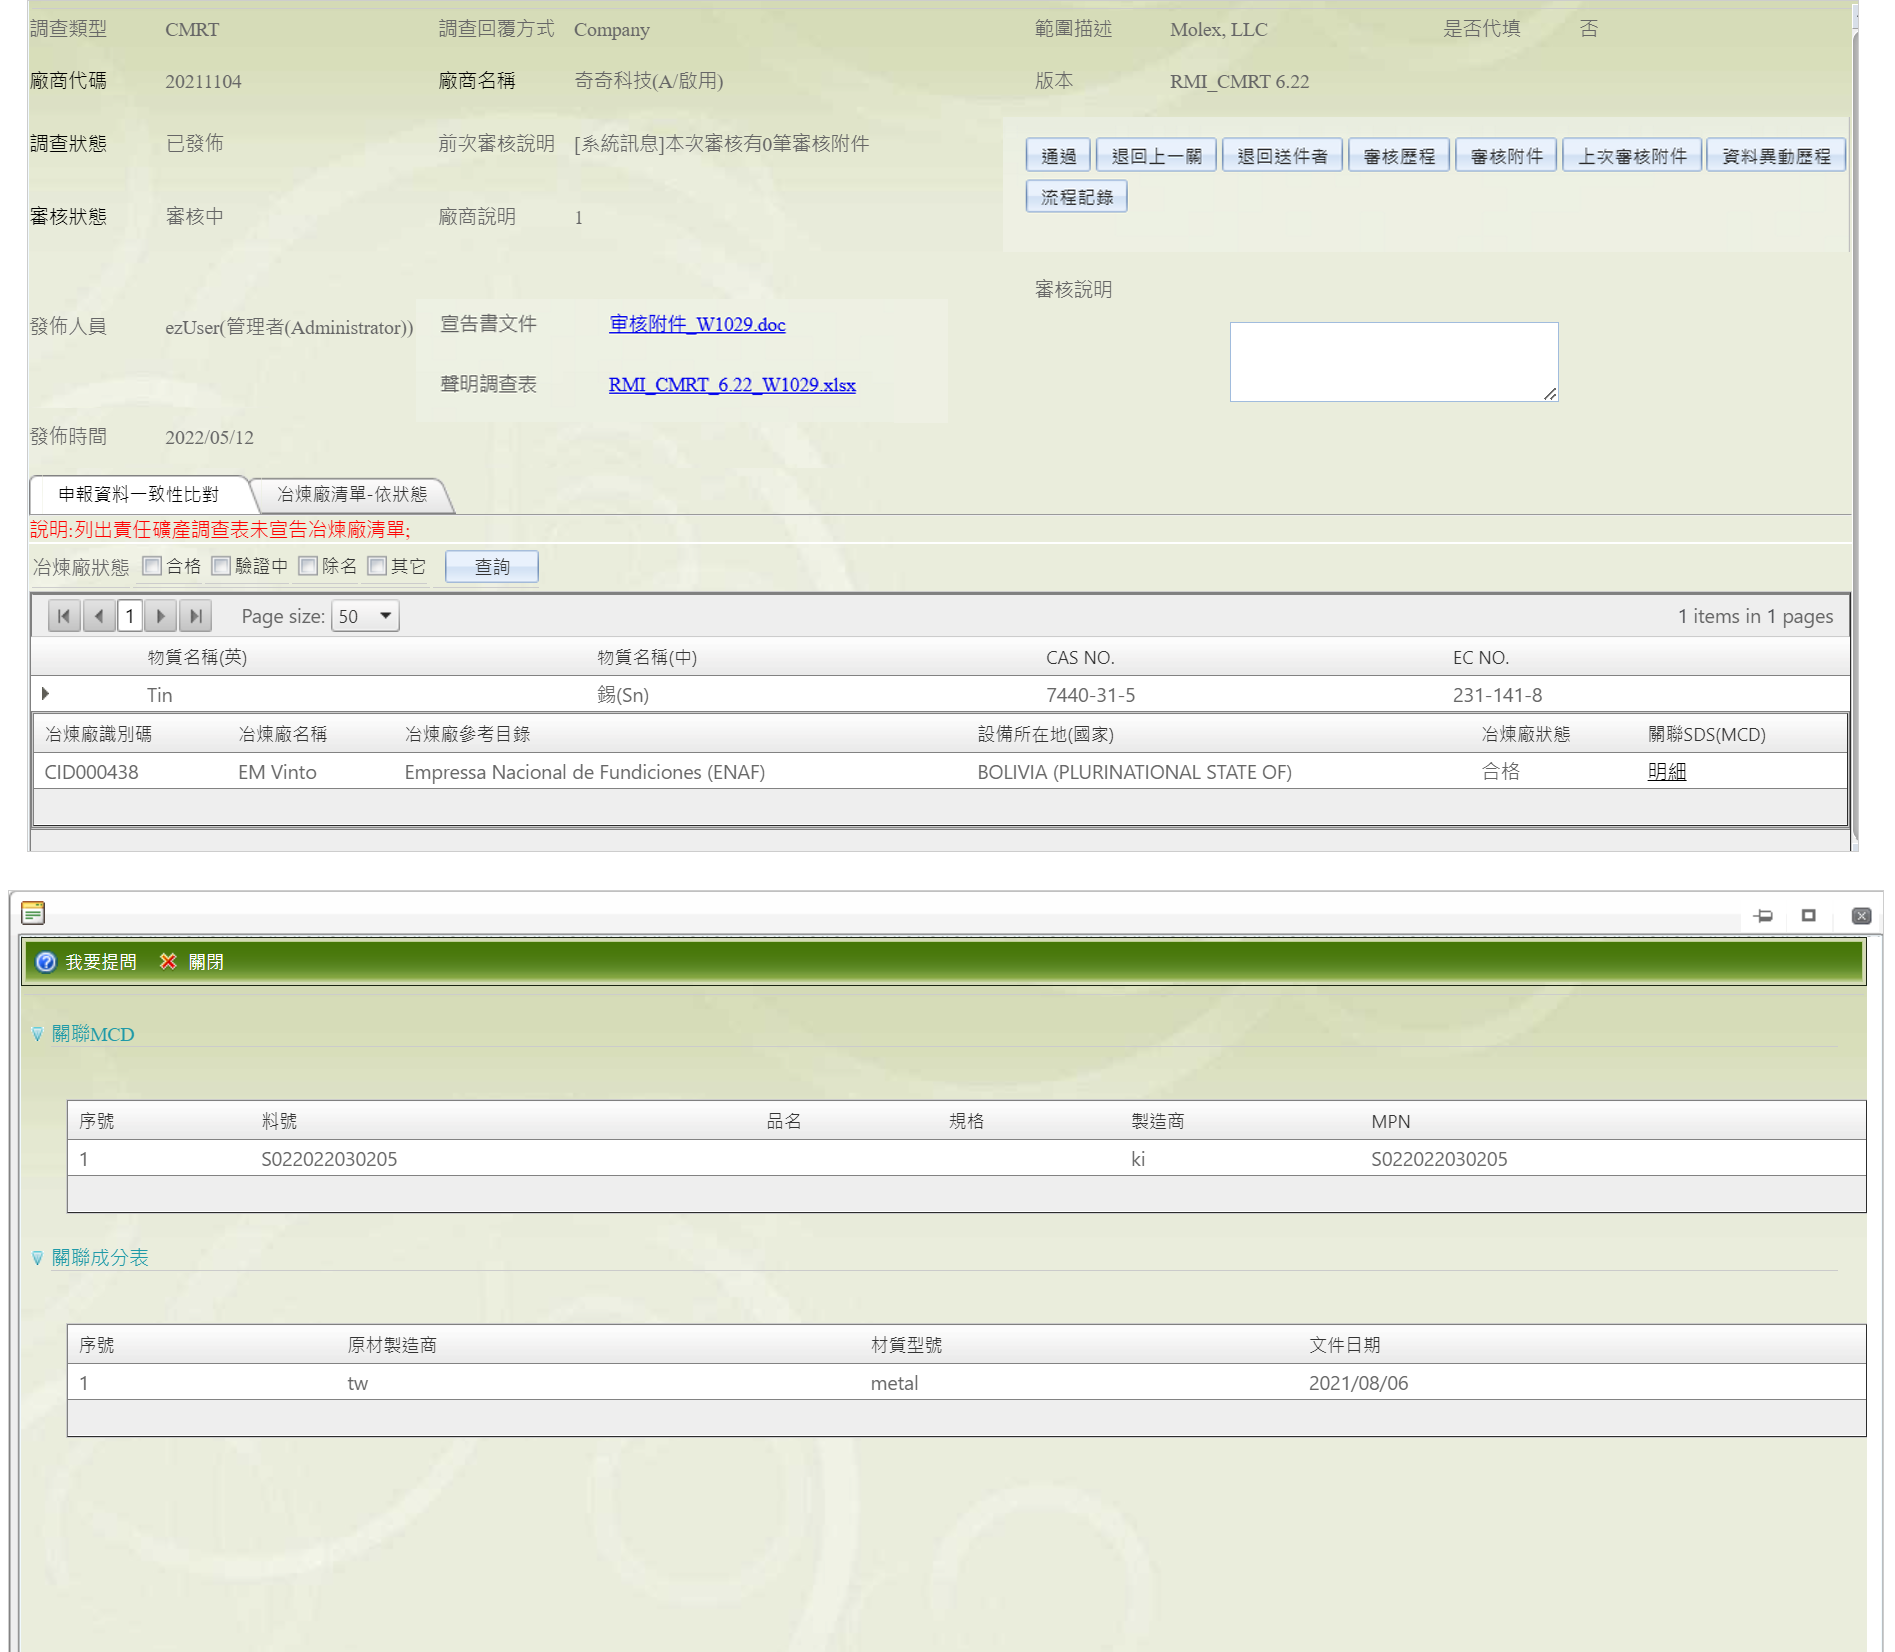1895x1652 pixels.
Task: Click the 原材製造商 value tw
Action: point(358,1383)
